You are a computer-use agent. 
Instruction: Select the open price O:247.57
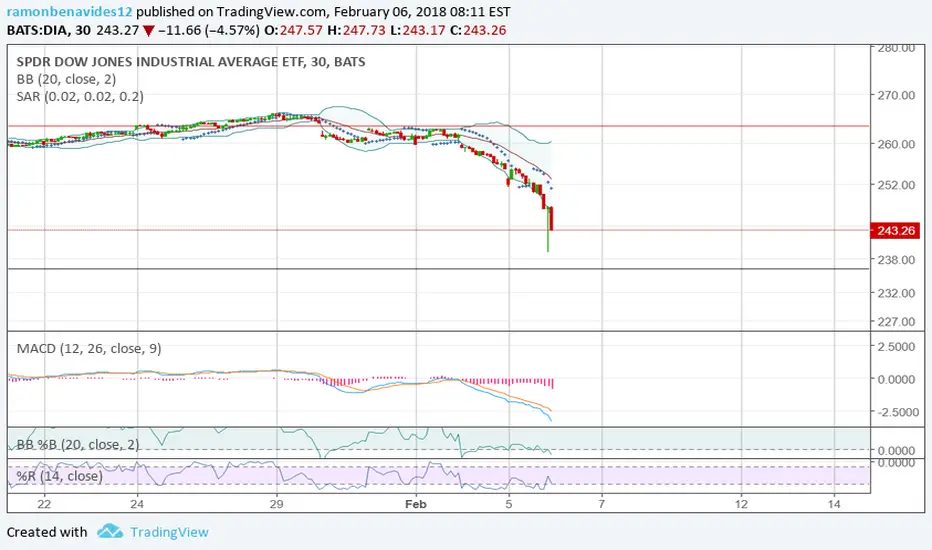293,30
